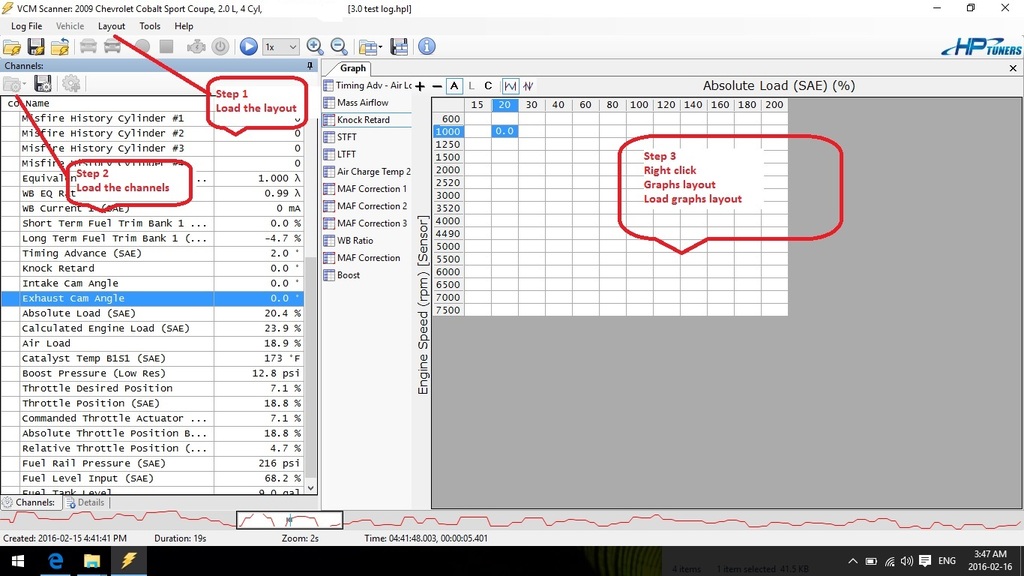Screen dimensions: 1024x576
Task: Open the layout folder dropdown in toolbar
Action: 370,47
